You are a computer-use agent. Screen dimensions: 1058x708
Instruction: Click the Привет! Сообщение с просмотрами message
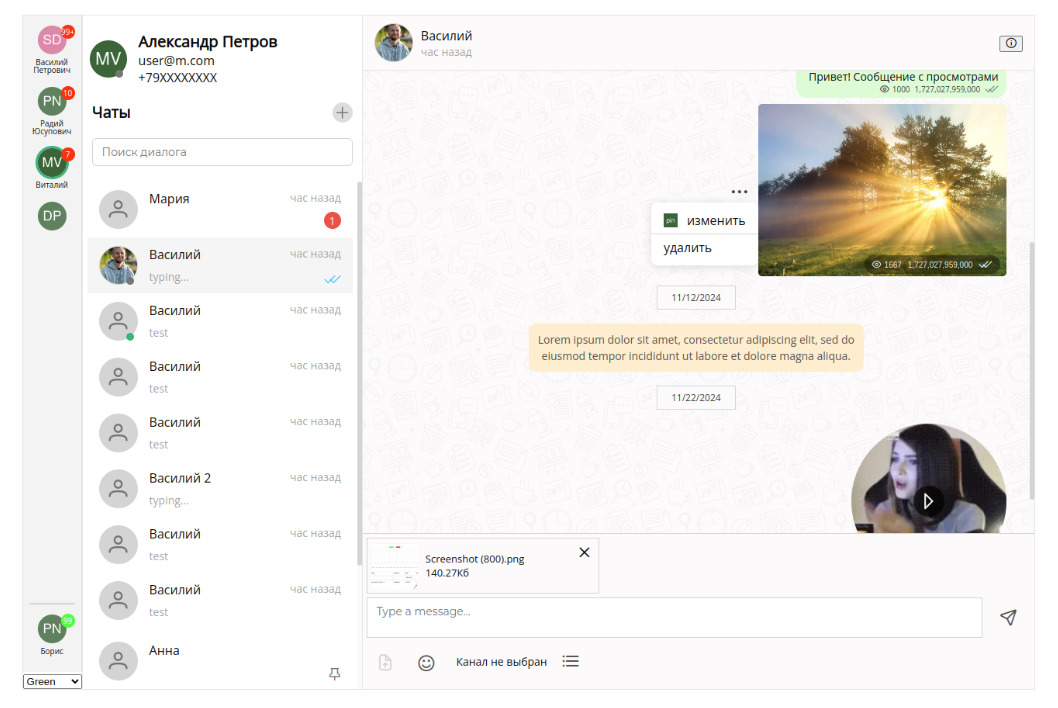[902, 82]
